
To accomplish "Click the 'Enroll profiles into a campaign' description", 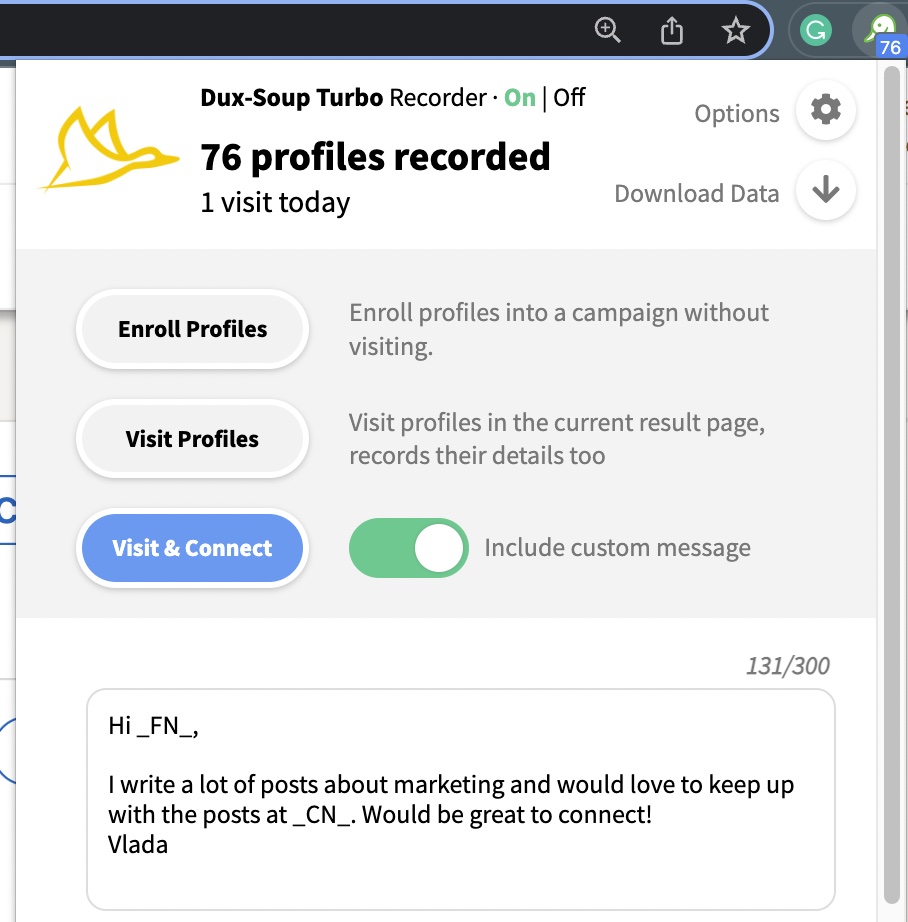I will [x=559, y=329].
